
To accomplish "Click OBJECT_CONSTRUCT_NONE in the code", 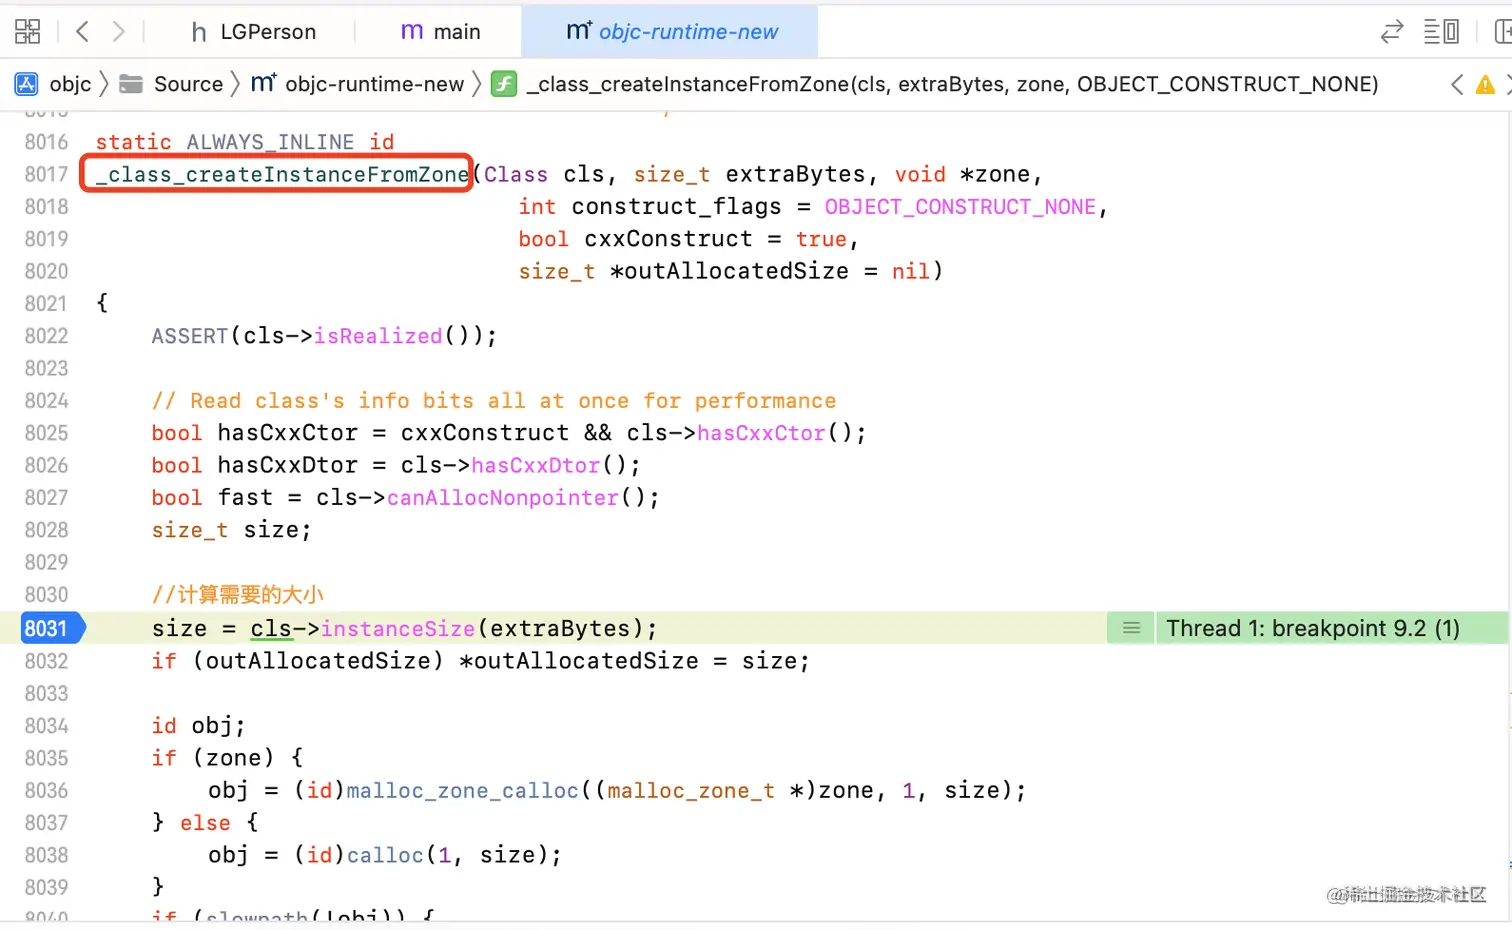I will coord(960,207).
